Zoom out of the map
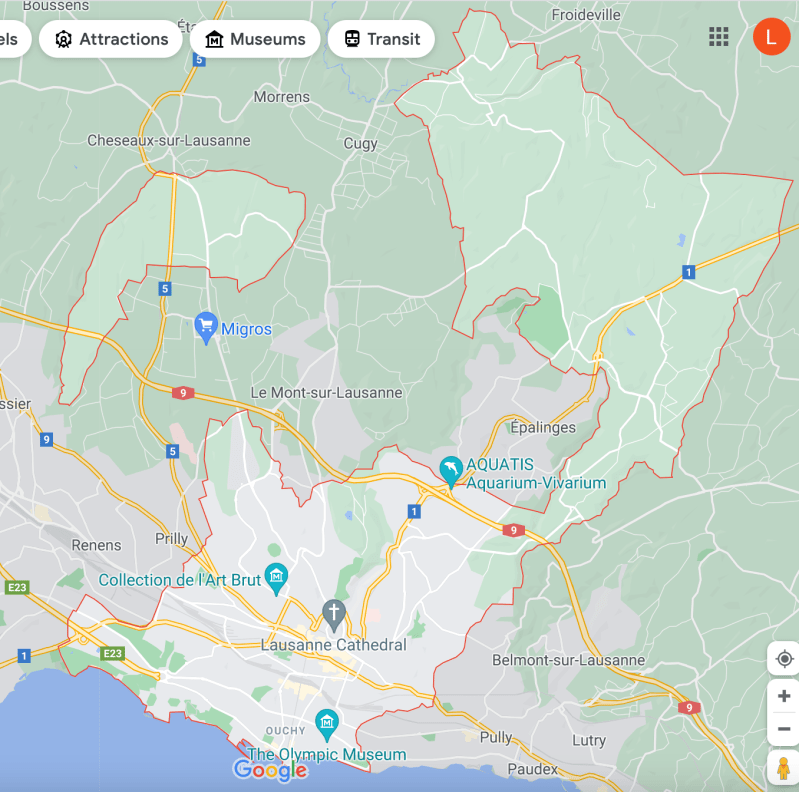 [783, 729]
